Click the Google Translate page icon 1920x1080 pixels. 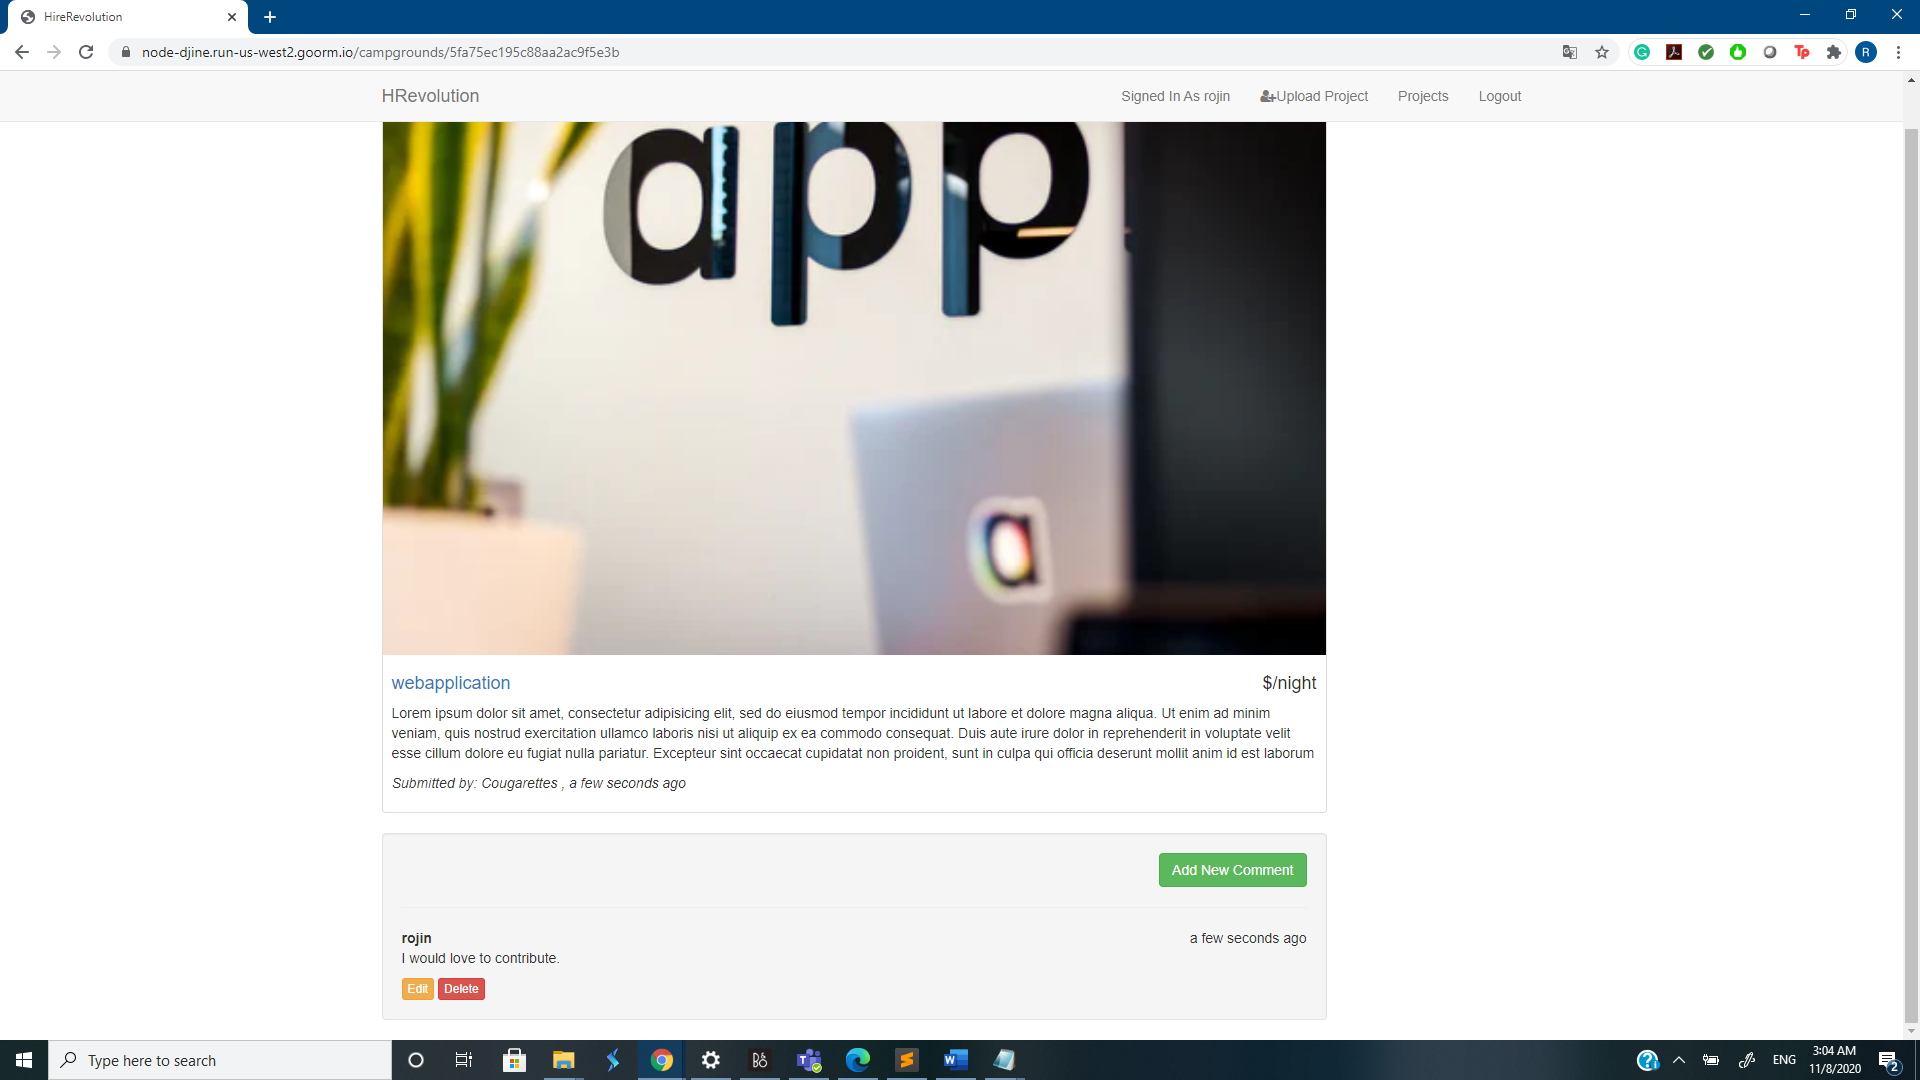(x=1570, y=52)
